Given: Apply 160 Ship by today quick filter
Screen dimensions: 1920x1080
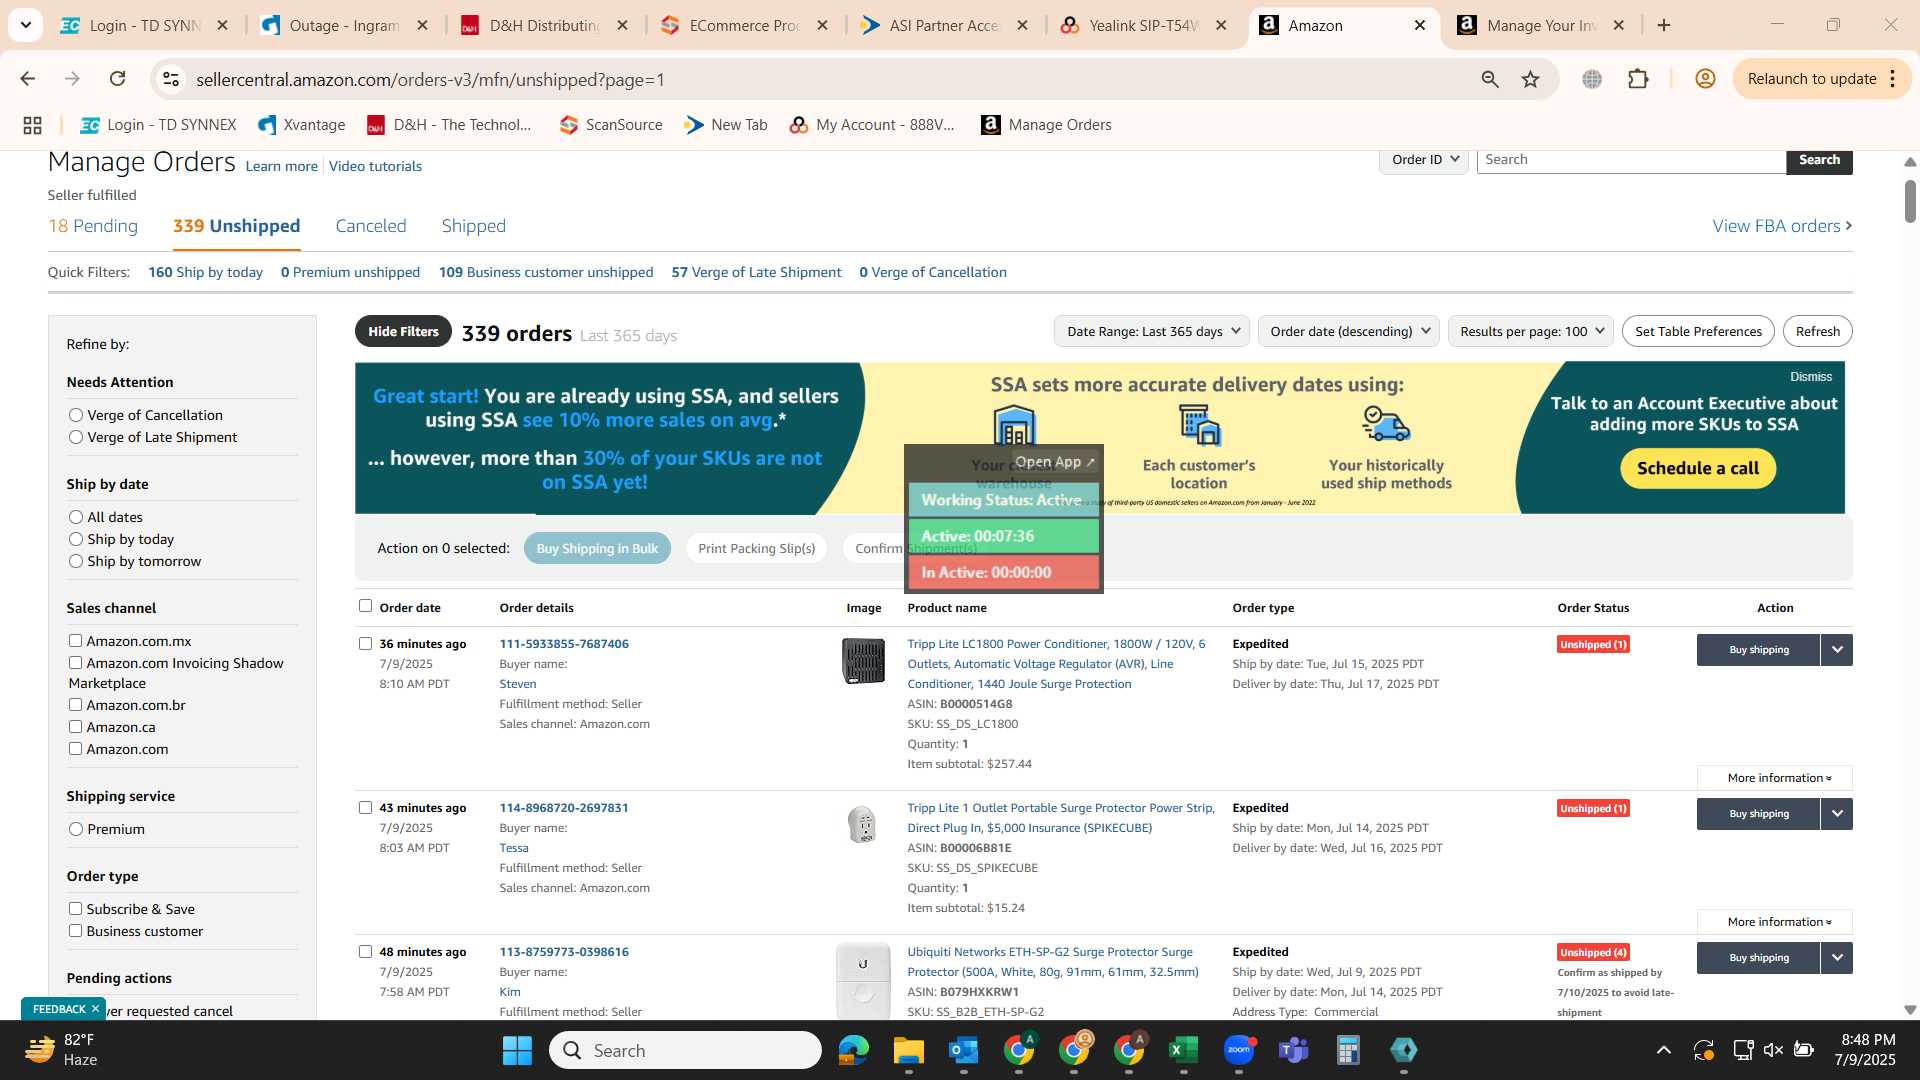Looking at the screenshot, I should coord(205,272).
